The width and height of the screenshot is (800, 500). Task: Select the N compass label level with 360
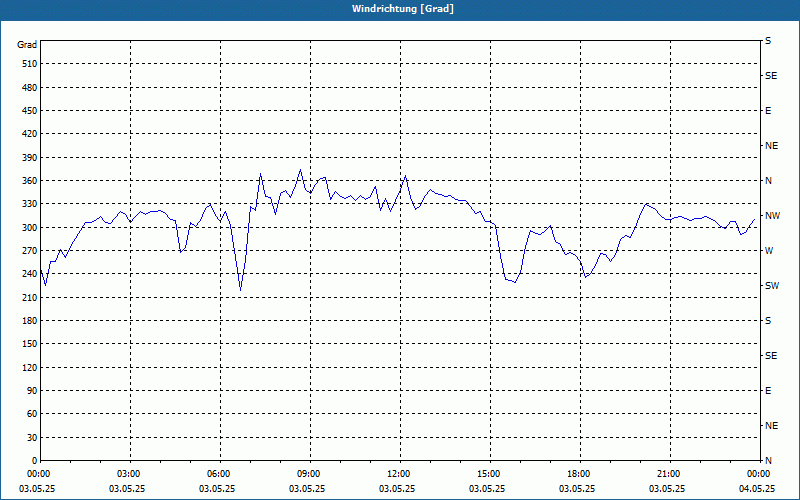768,181
